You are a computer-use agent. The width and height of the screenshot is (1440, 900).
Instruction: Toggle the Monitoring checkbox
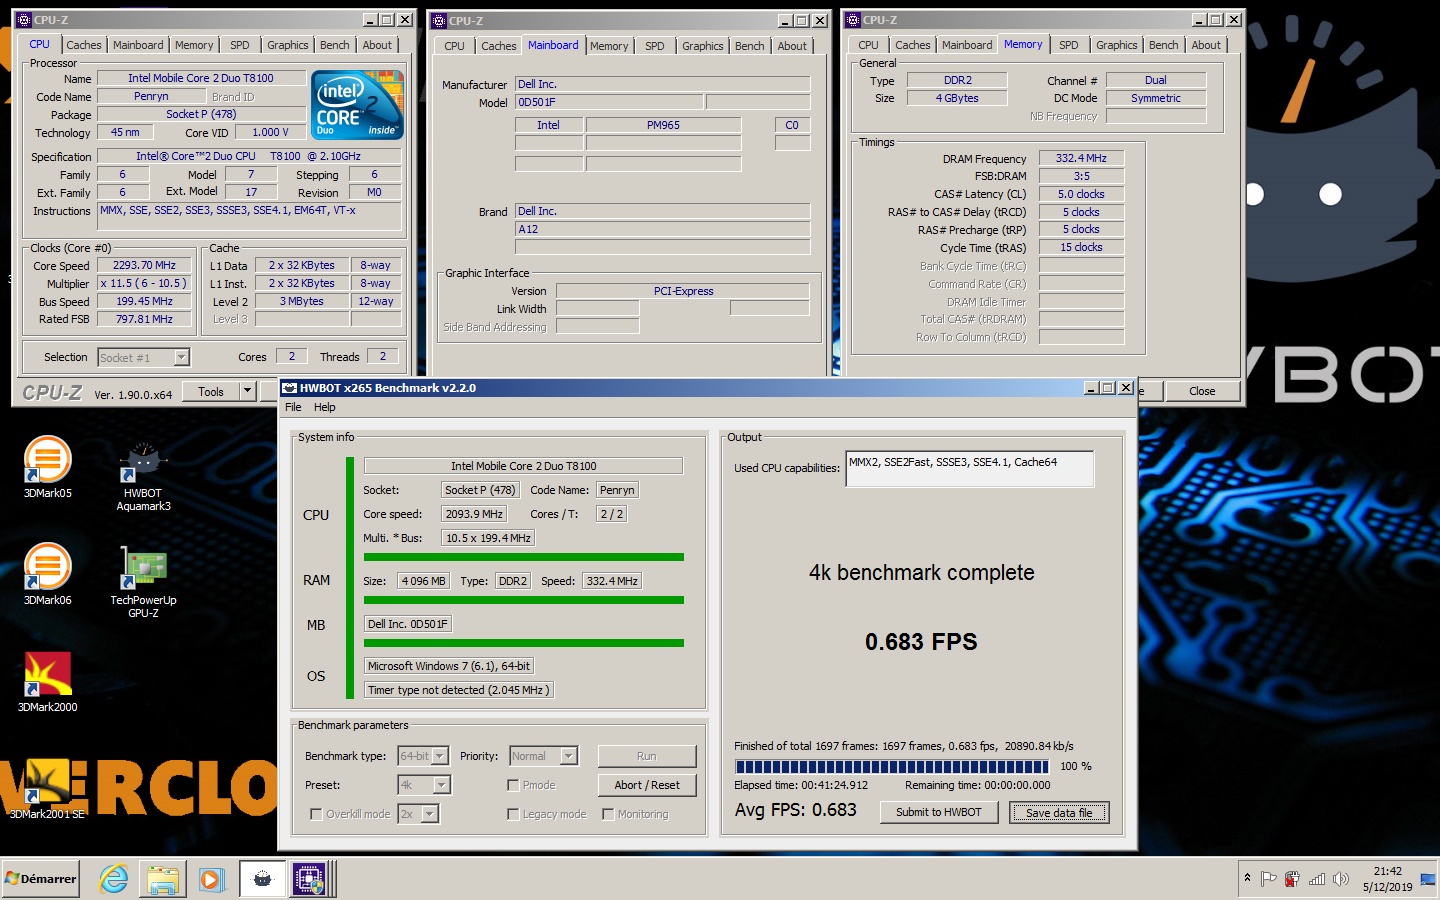(608, 814)
